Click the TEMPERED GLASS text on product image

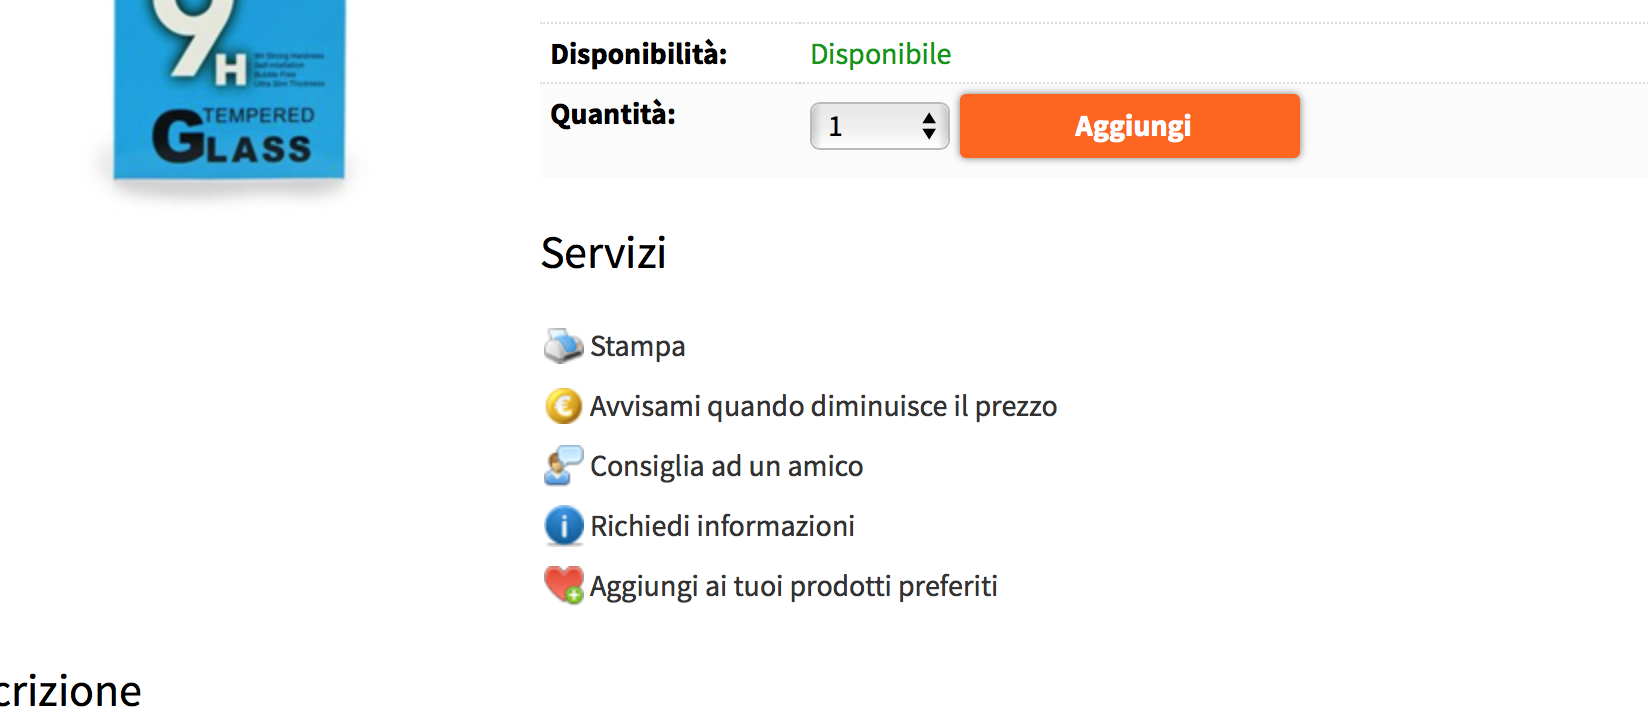click(x=234, y=135)
